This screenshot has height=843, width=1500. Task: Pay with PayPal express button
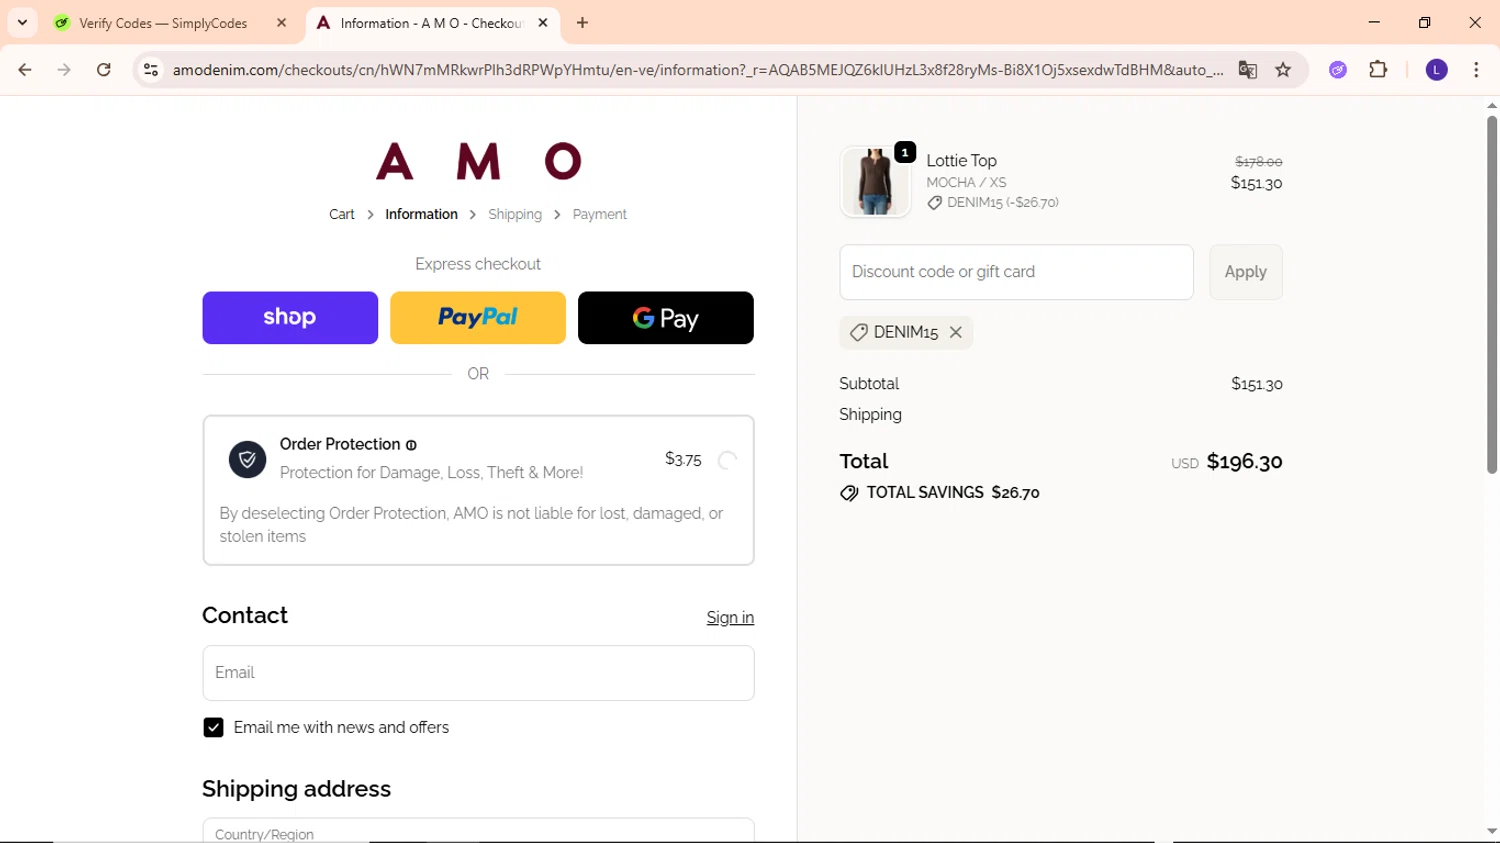pyautogui.click(x=478, y=318)
